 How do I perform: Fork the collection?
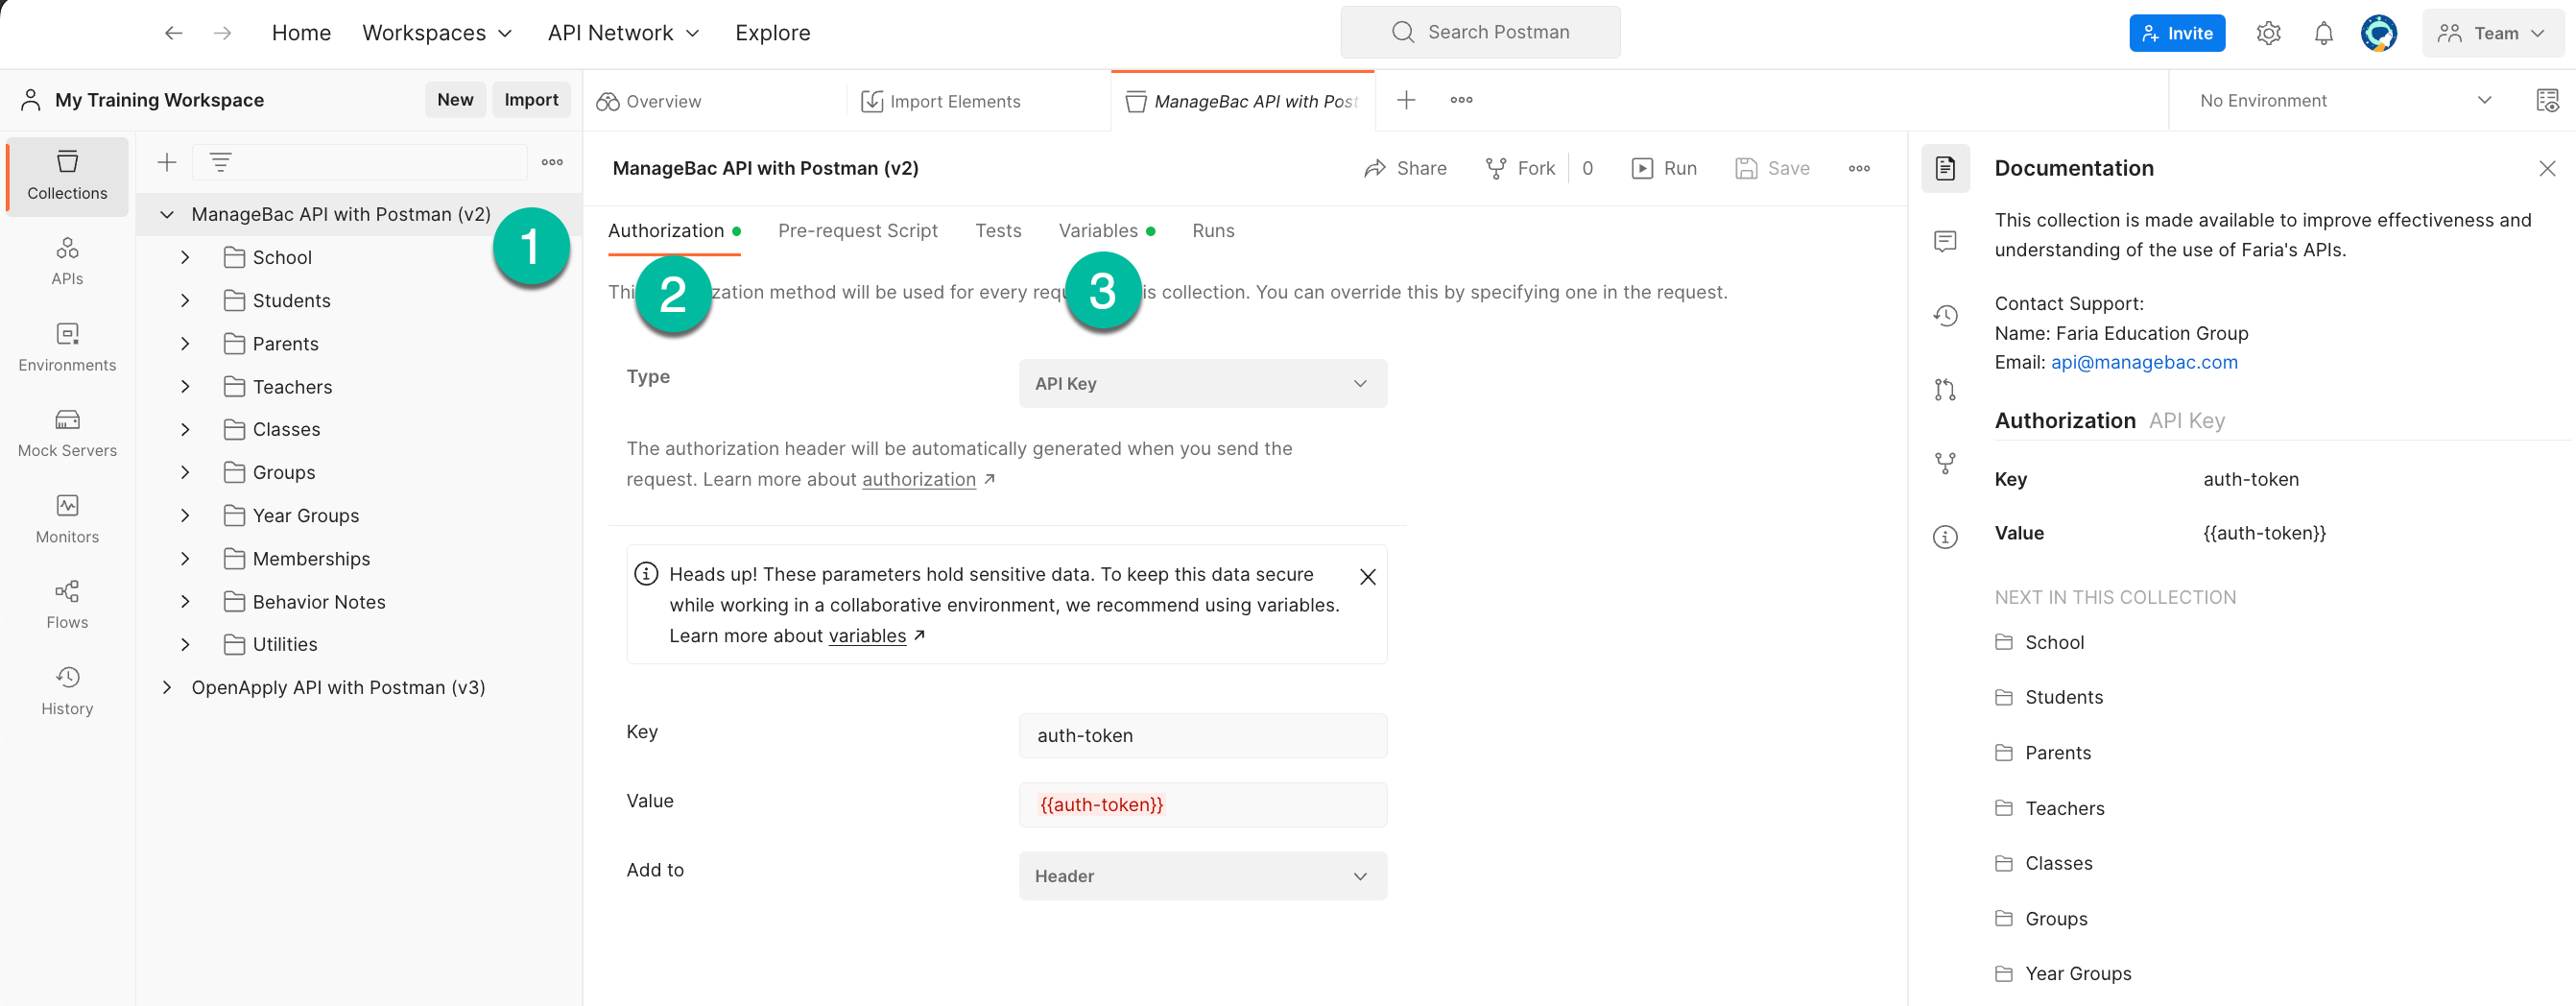pos(1520,168)
